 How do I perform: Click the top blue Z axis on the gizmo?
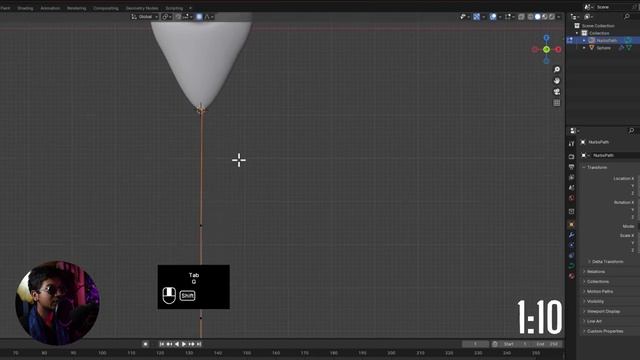coord(546,38)
